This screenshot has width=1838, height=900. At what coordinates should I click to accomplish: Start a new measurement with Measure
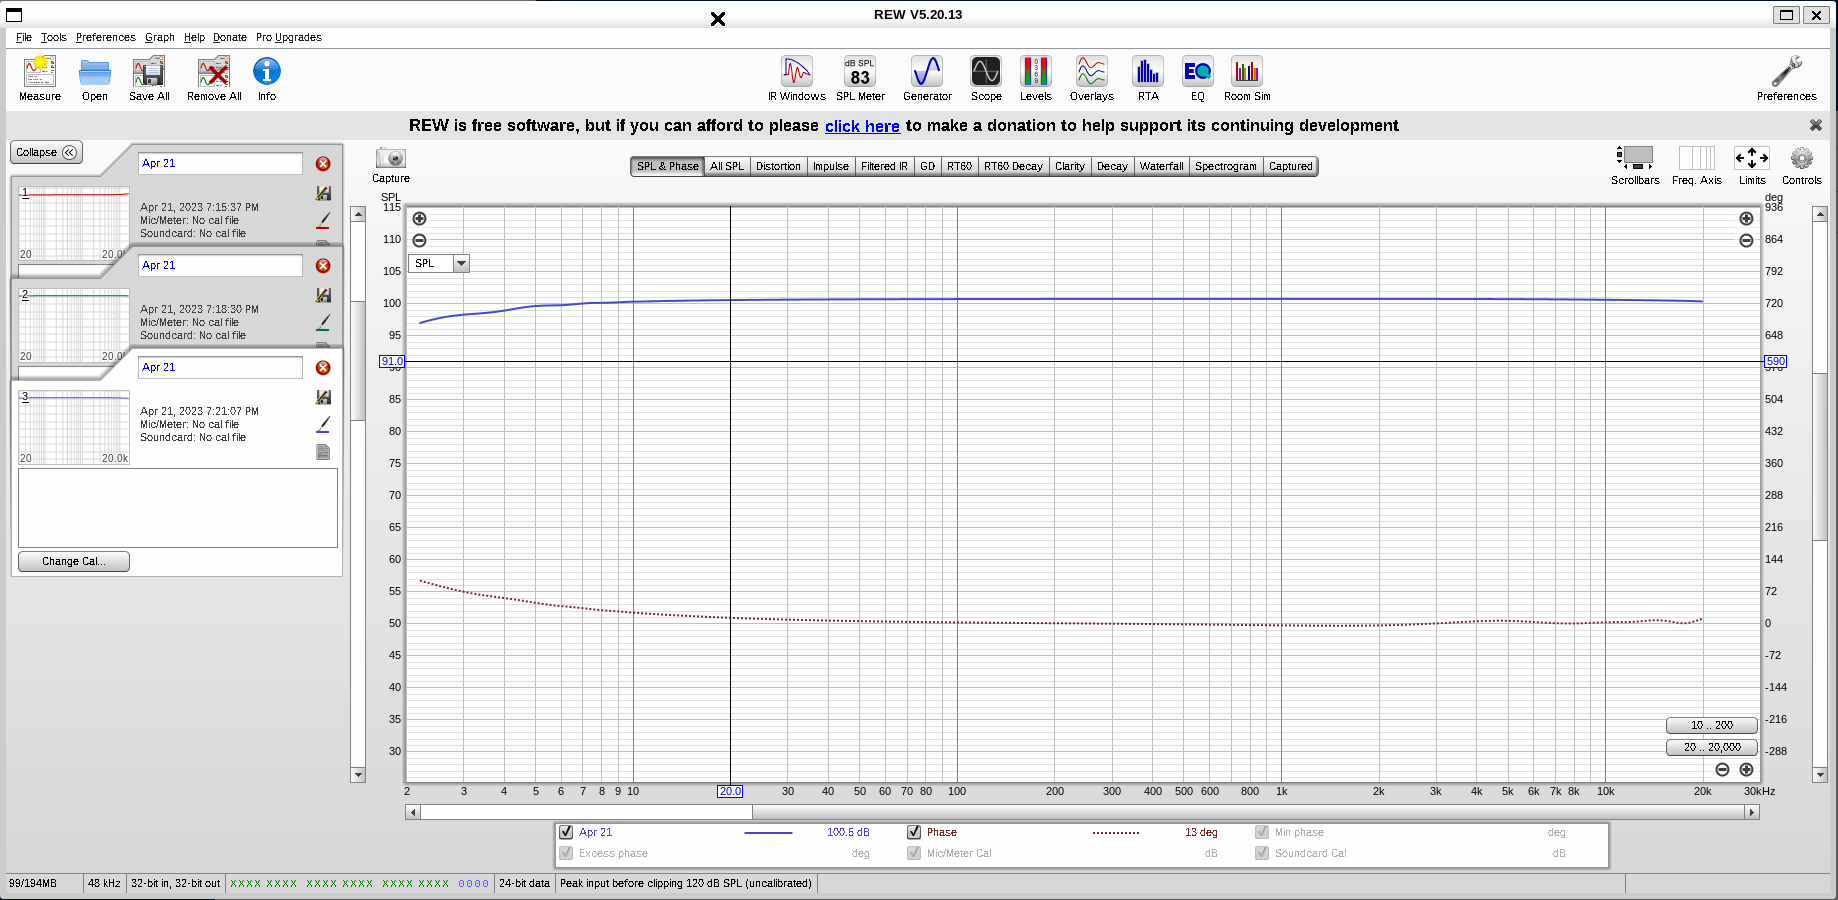(x=40, y=78)
